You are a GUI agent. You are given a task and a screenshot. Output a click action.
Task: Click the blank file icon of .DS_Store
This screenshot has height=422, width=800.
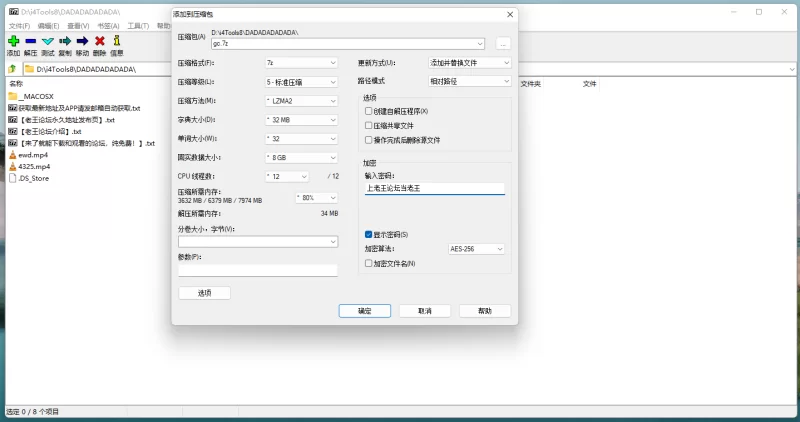pos(13,178)
